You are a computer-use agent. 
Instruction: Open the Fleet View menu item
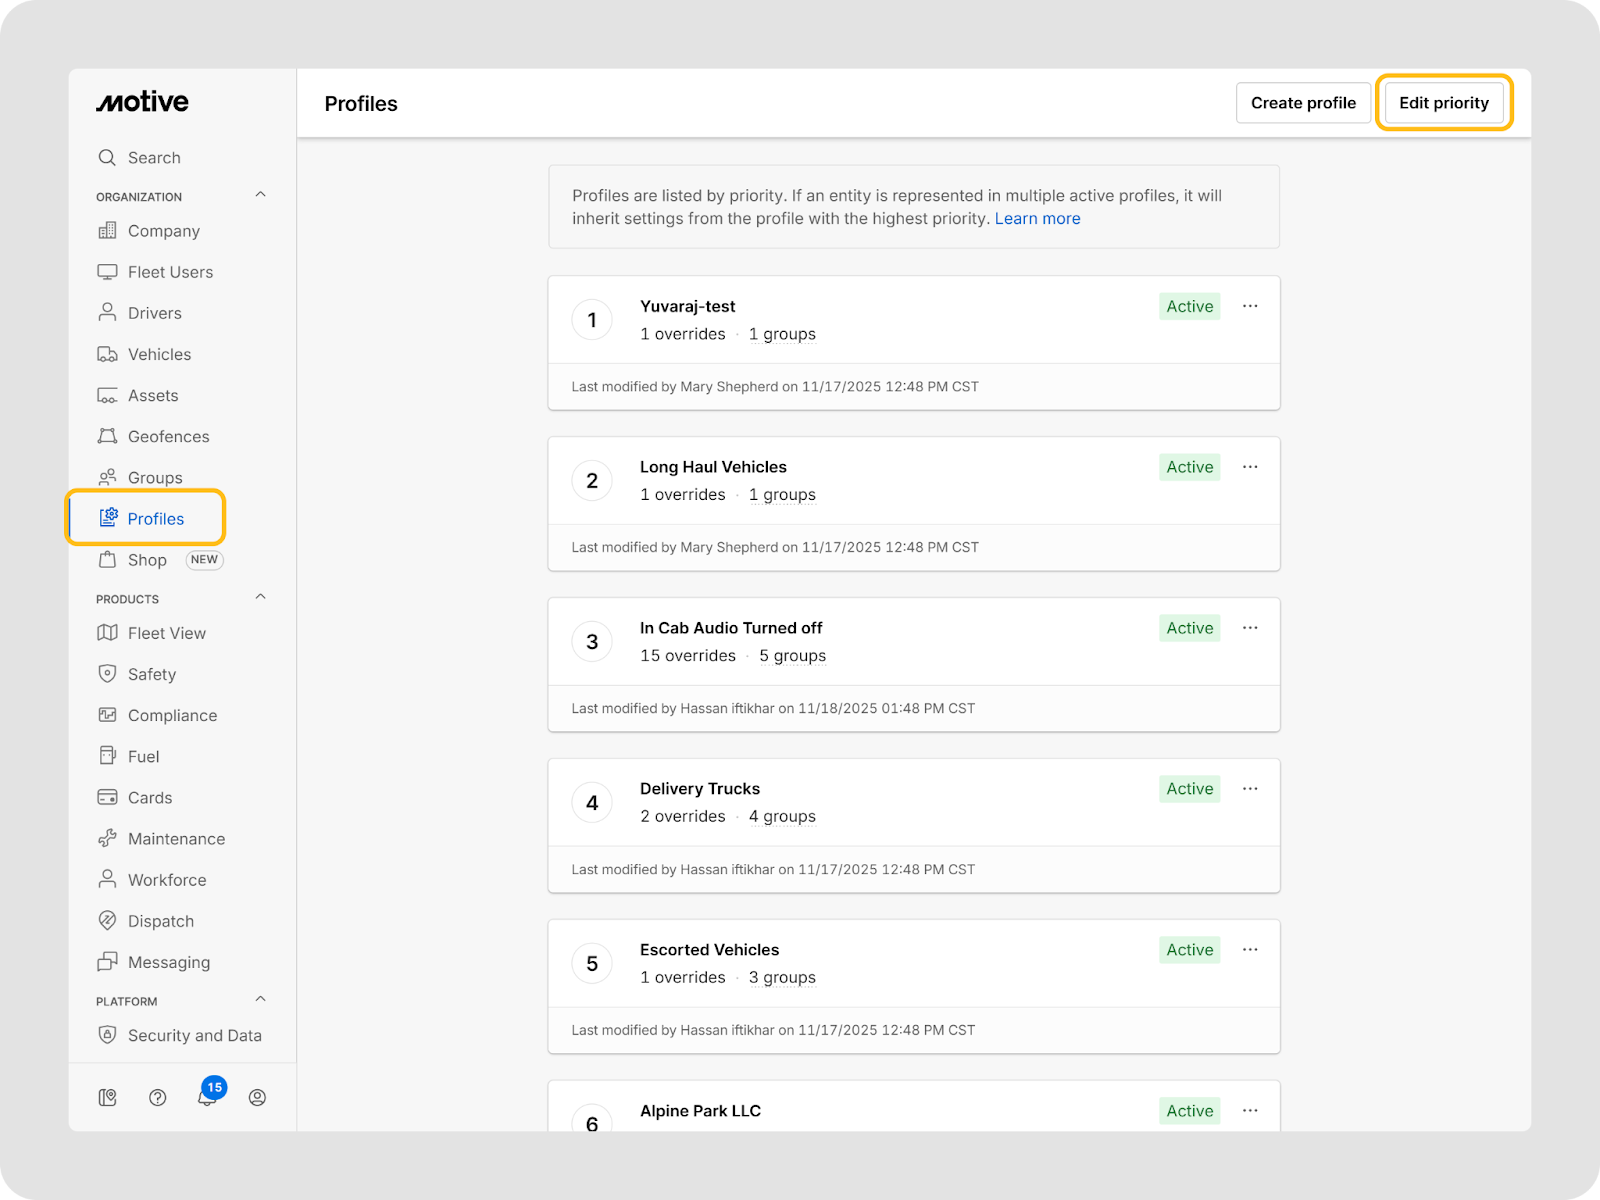(166, 633)
